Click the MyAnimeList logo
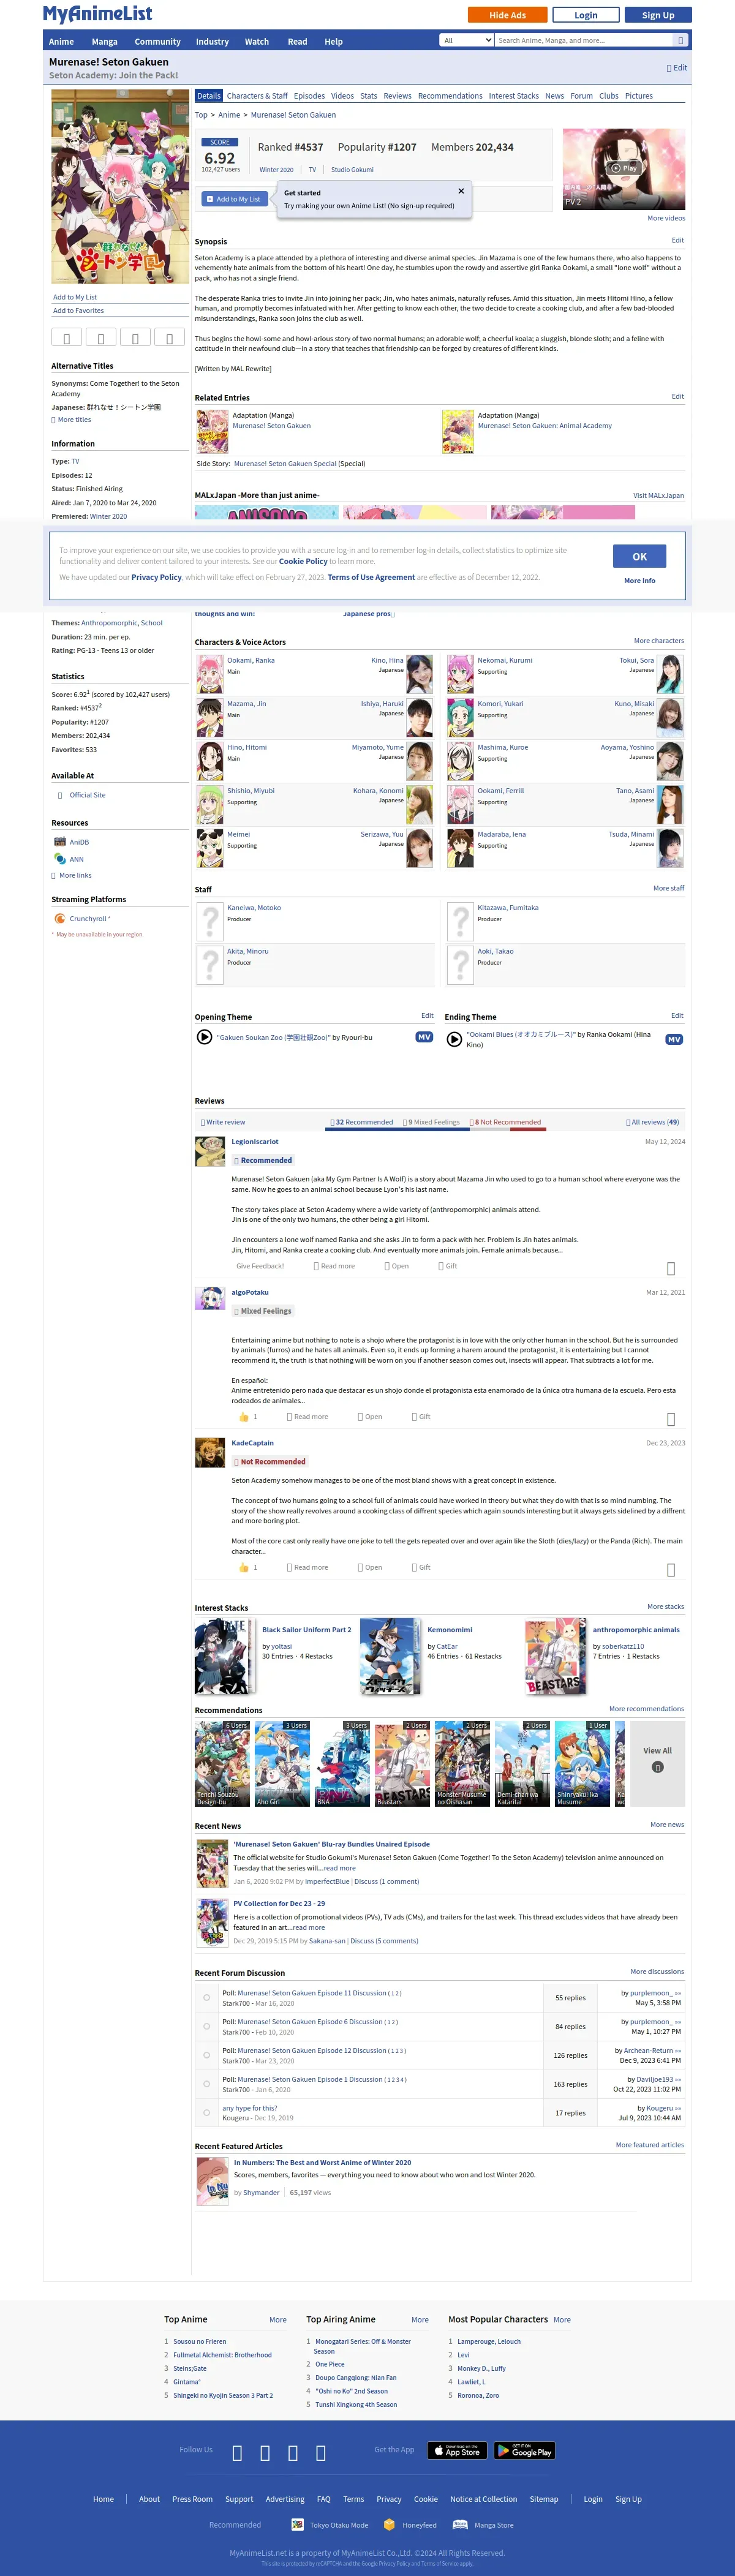735x2576 pixels. (97, 14)
